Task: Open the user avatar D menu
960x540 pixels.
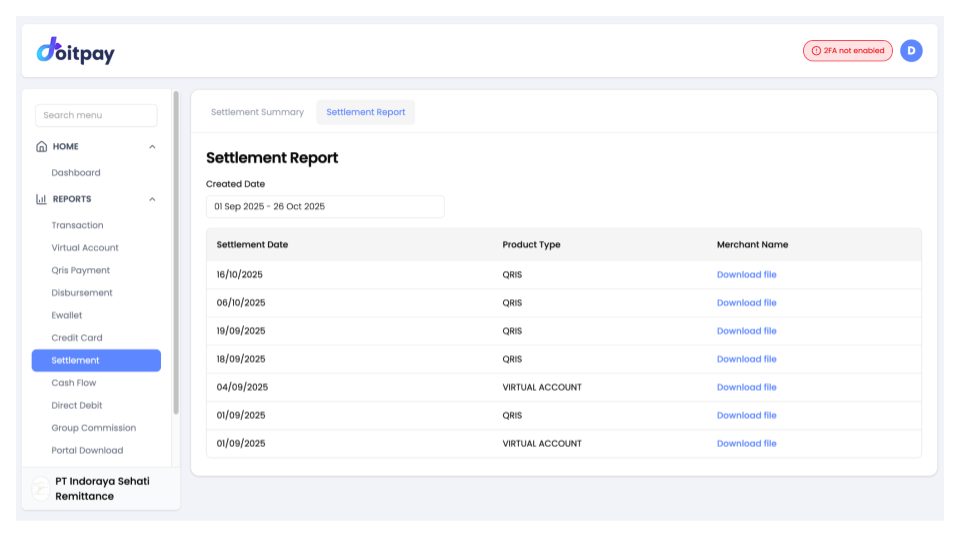Action: point(911,51)
